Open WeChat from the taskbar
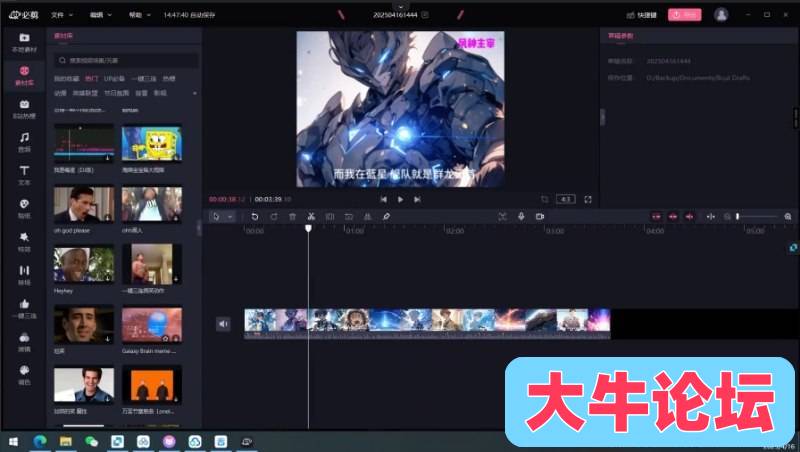This screenshot has width=800, height=452. coord(91,442)
